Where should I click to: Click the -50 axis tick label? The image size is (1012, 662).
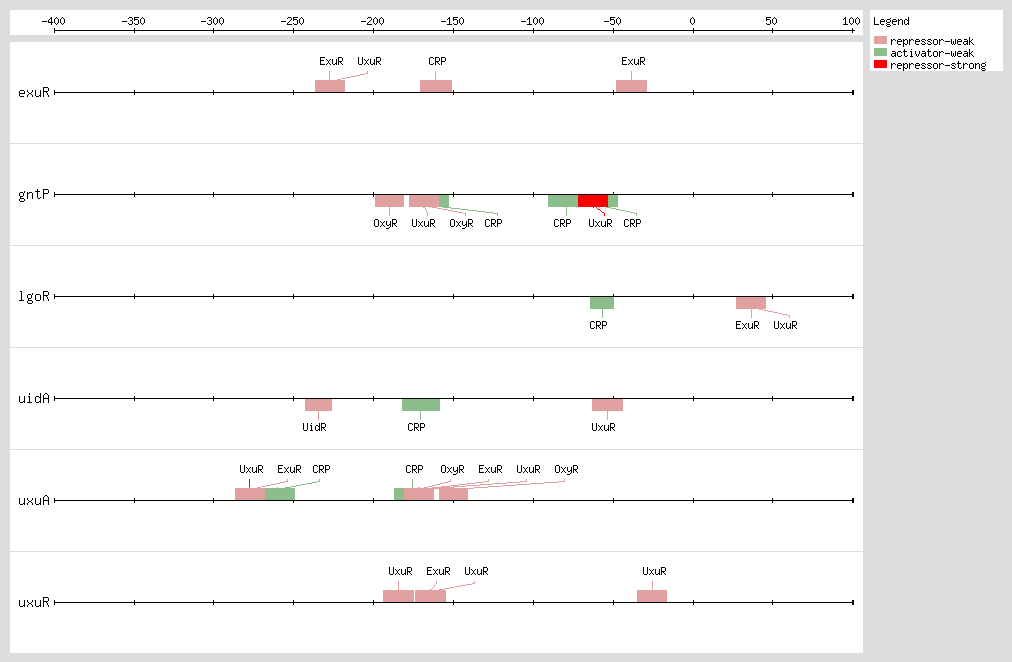pos(612,21)
